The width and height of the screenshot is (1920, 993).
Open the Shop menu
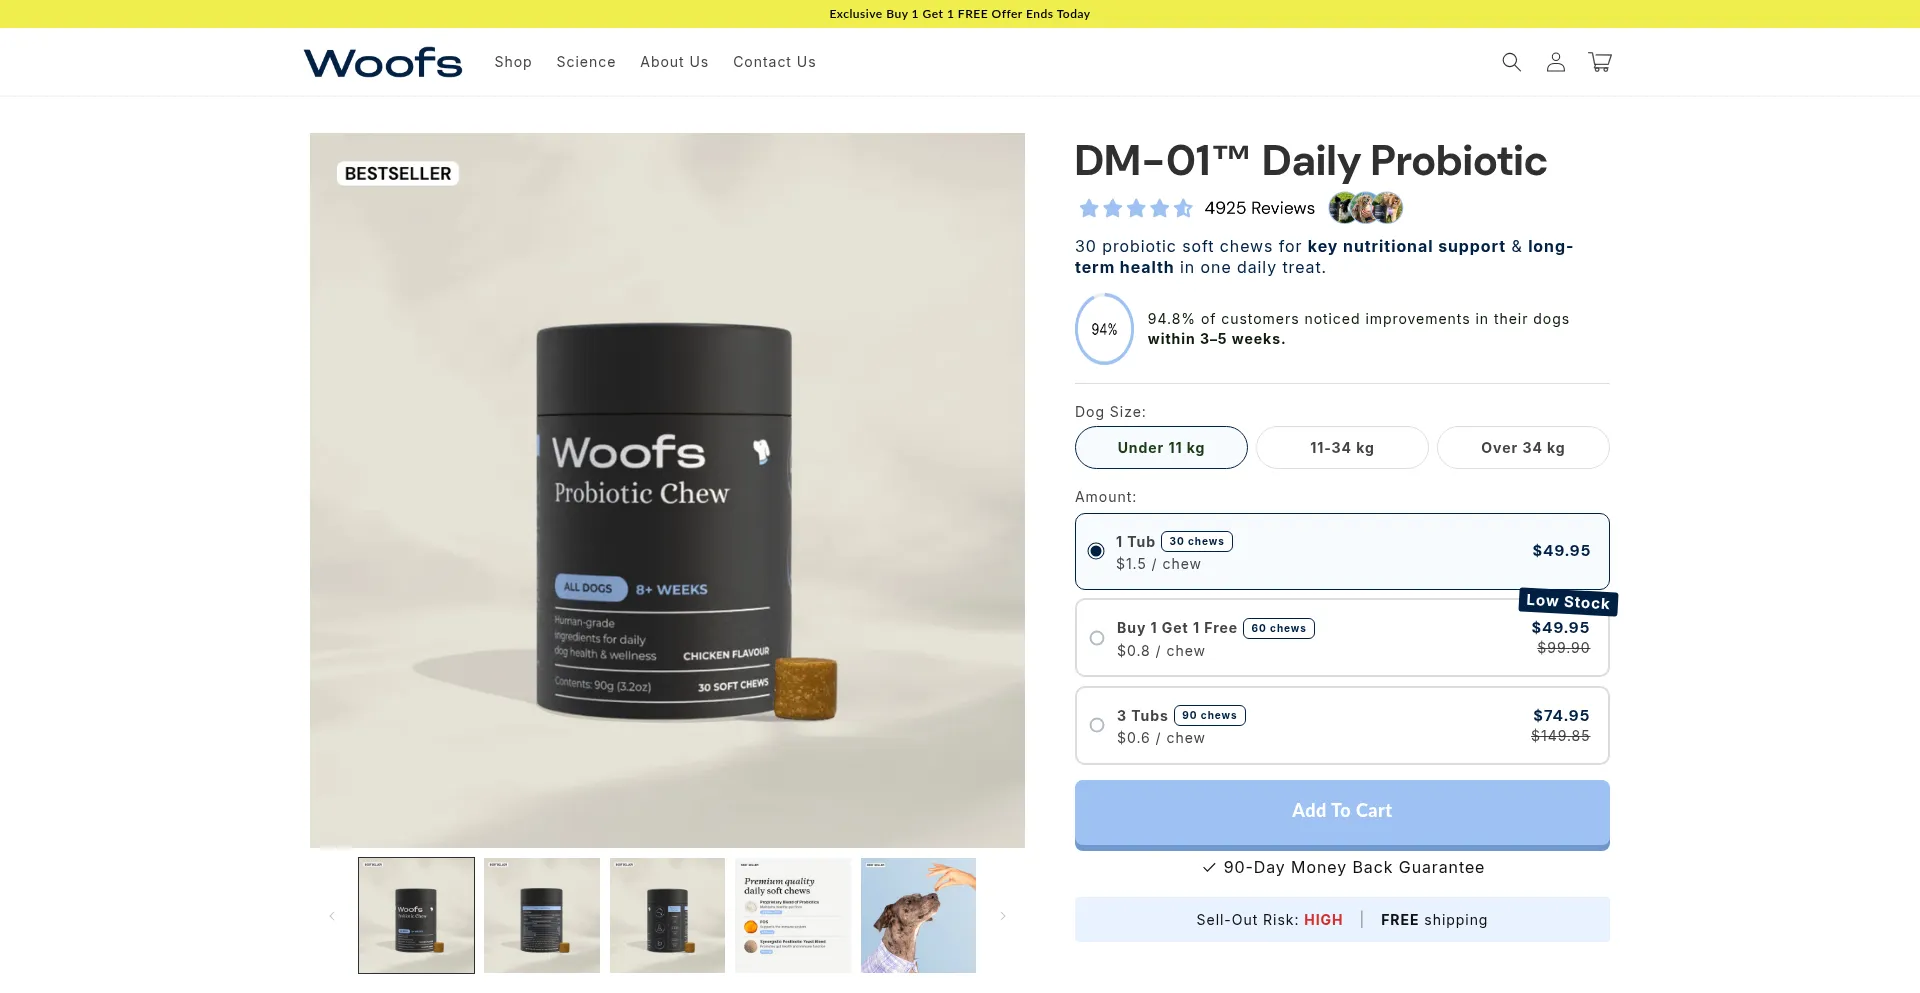(x=513, y=62)
